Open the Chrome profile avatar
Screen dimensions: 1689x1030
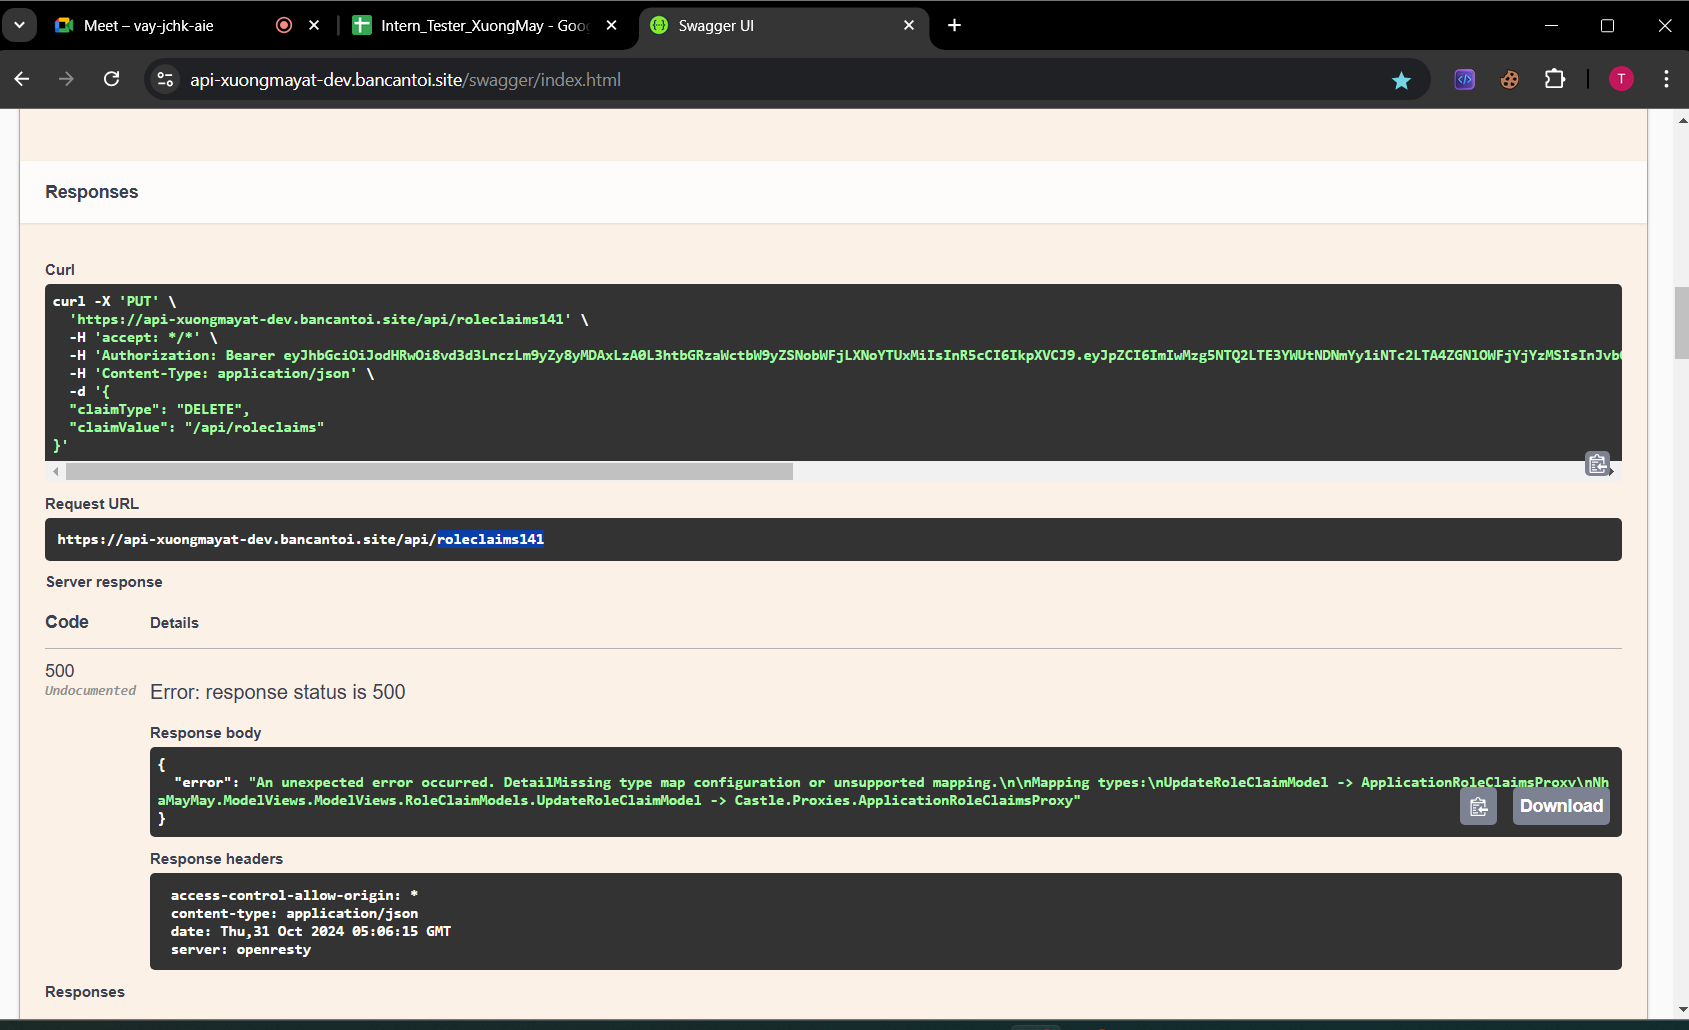[x=1621, y=80]
